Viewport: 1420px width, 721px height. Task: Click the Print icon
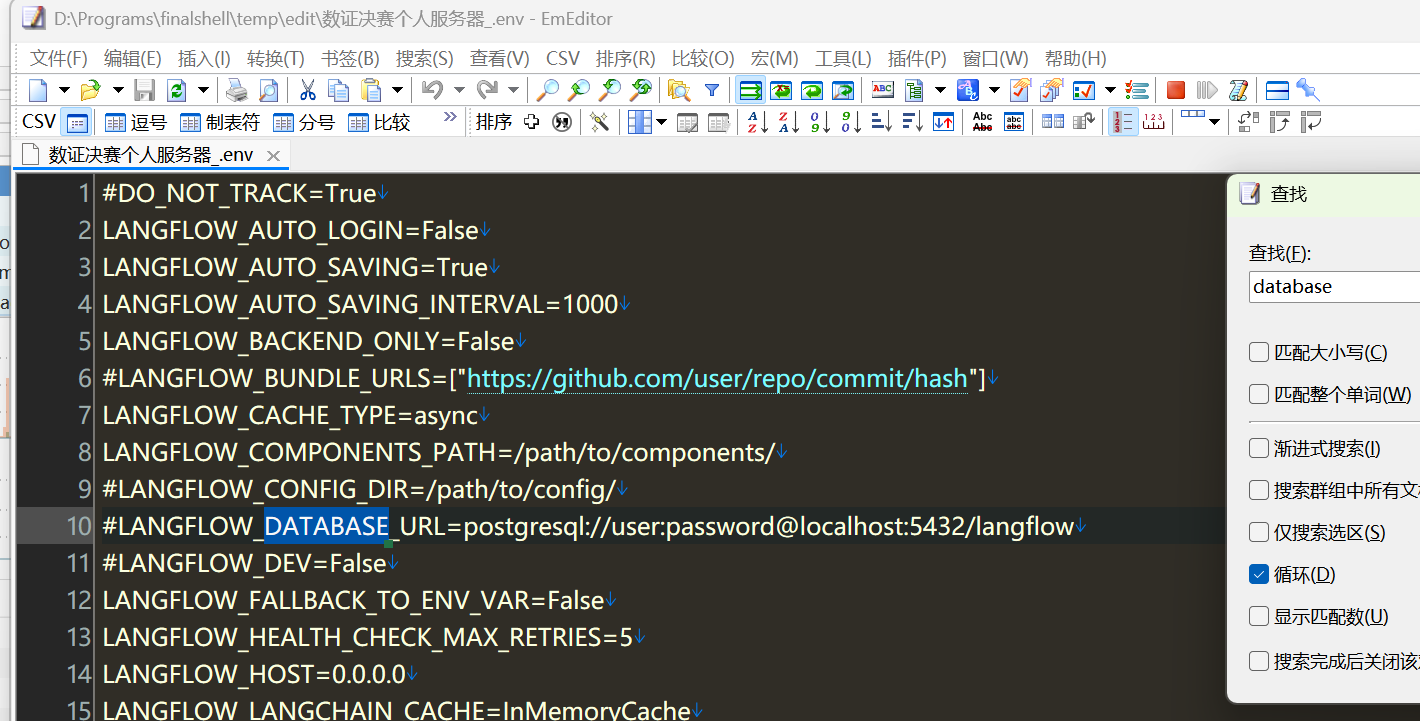(237, 90)
